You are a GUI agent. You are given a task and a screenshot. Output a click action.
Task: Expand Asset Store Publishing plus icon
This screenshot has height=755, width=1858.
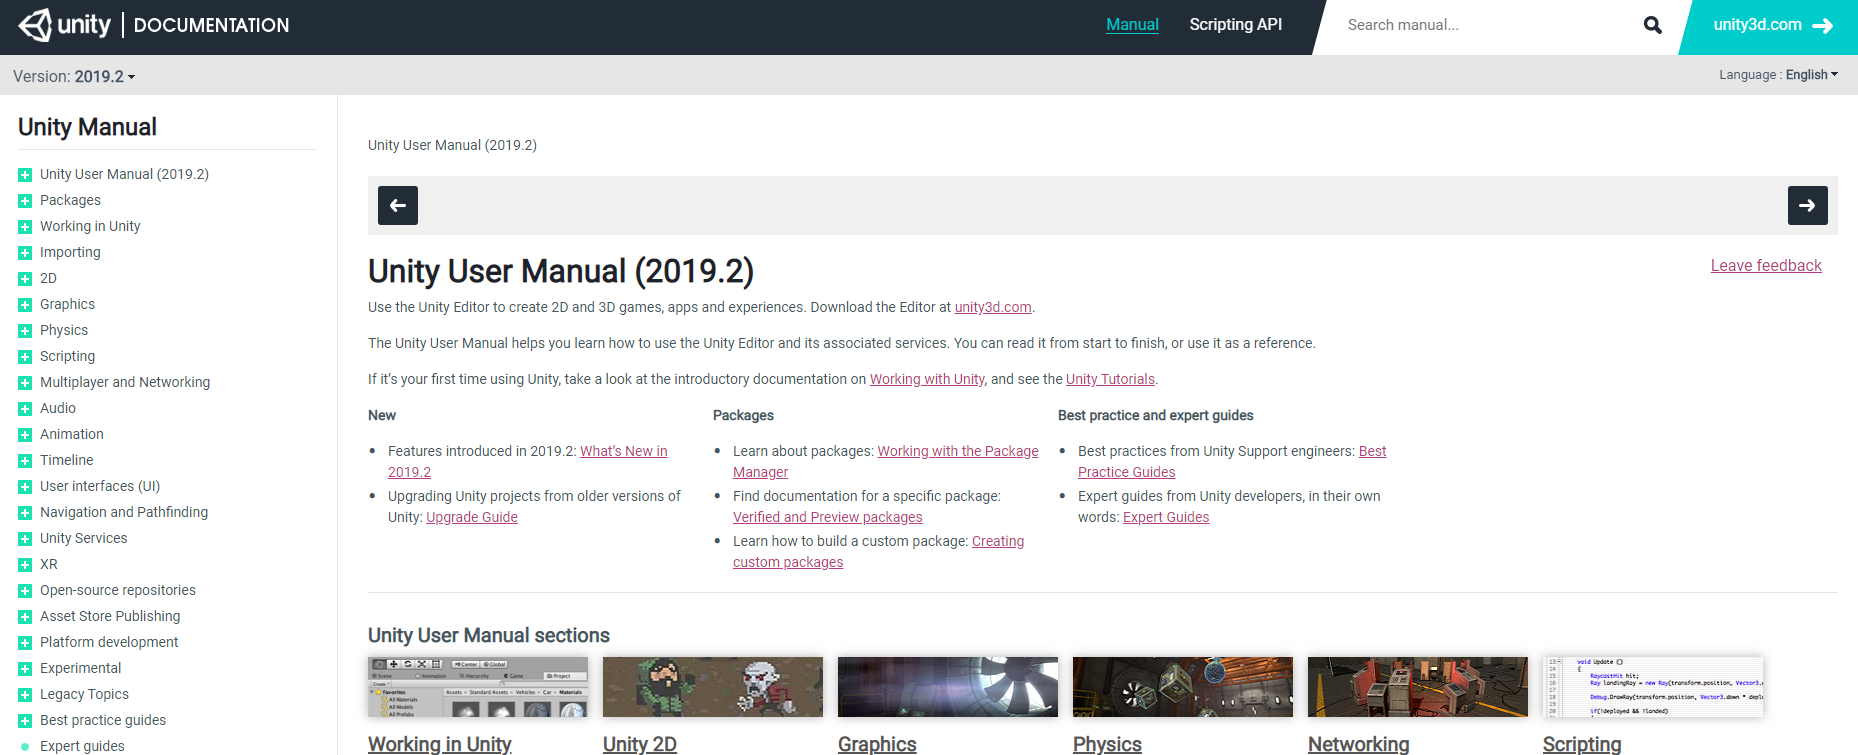25,617
